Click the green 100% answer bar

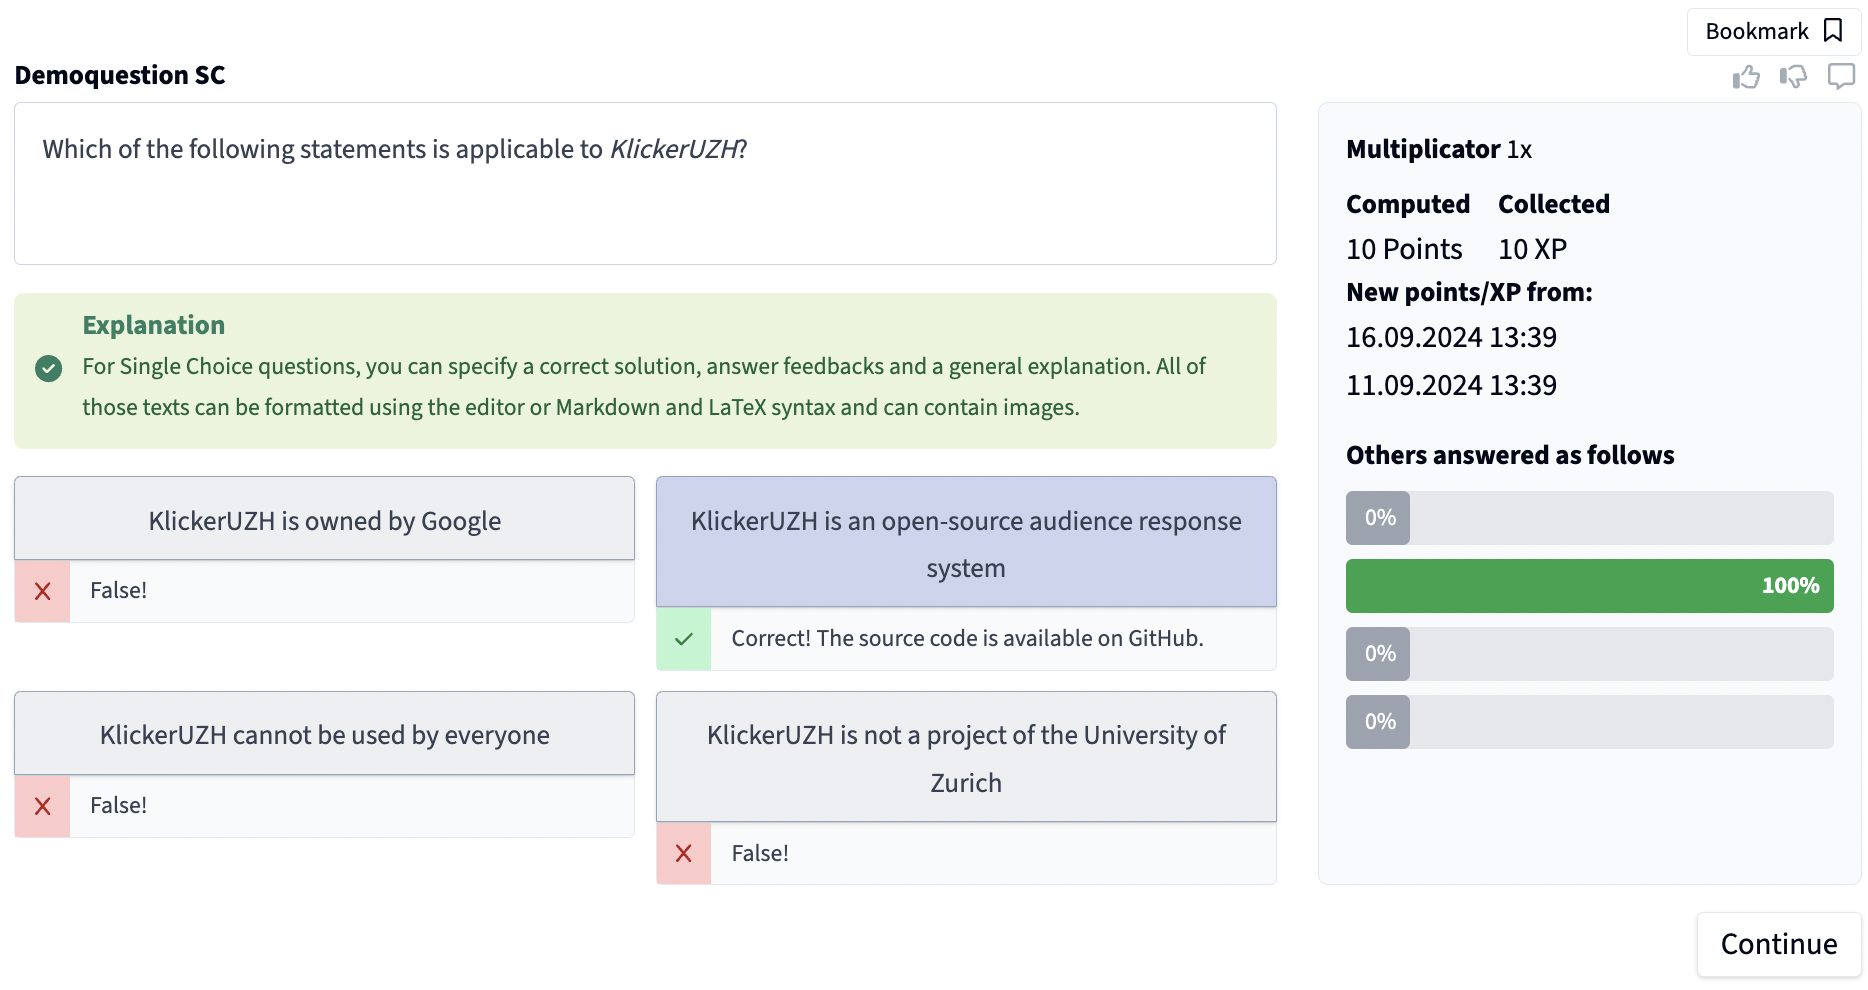pyautogui.click(x=1588, y=586)
